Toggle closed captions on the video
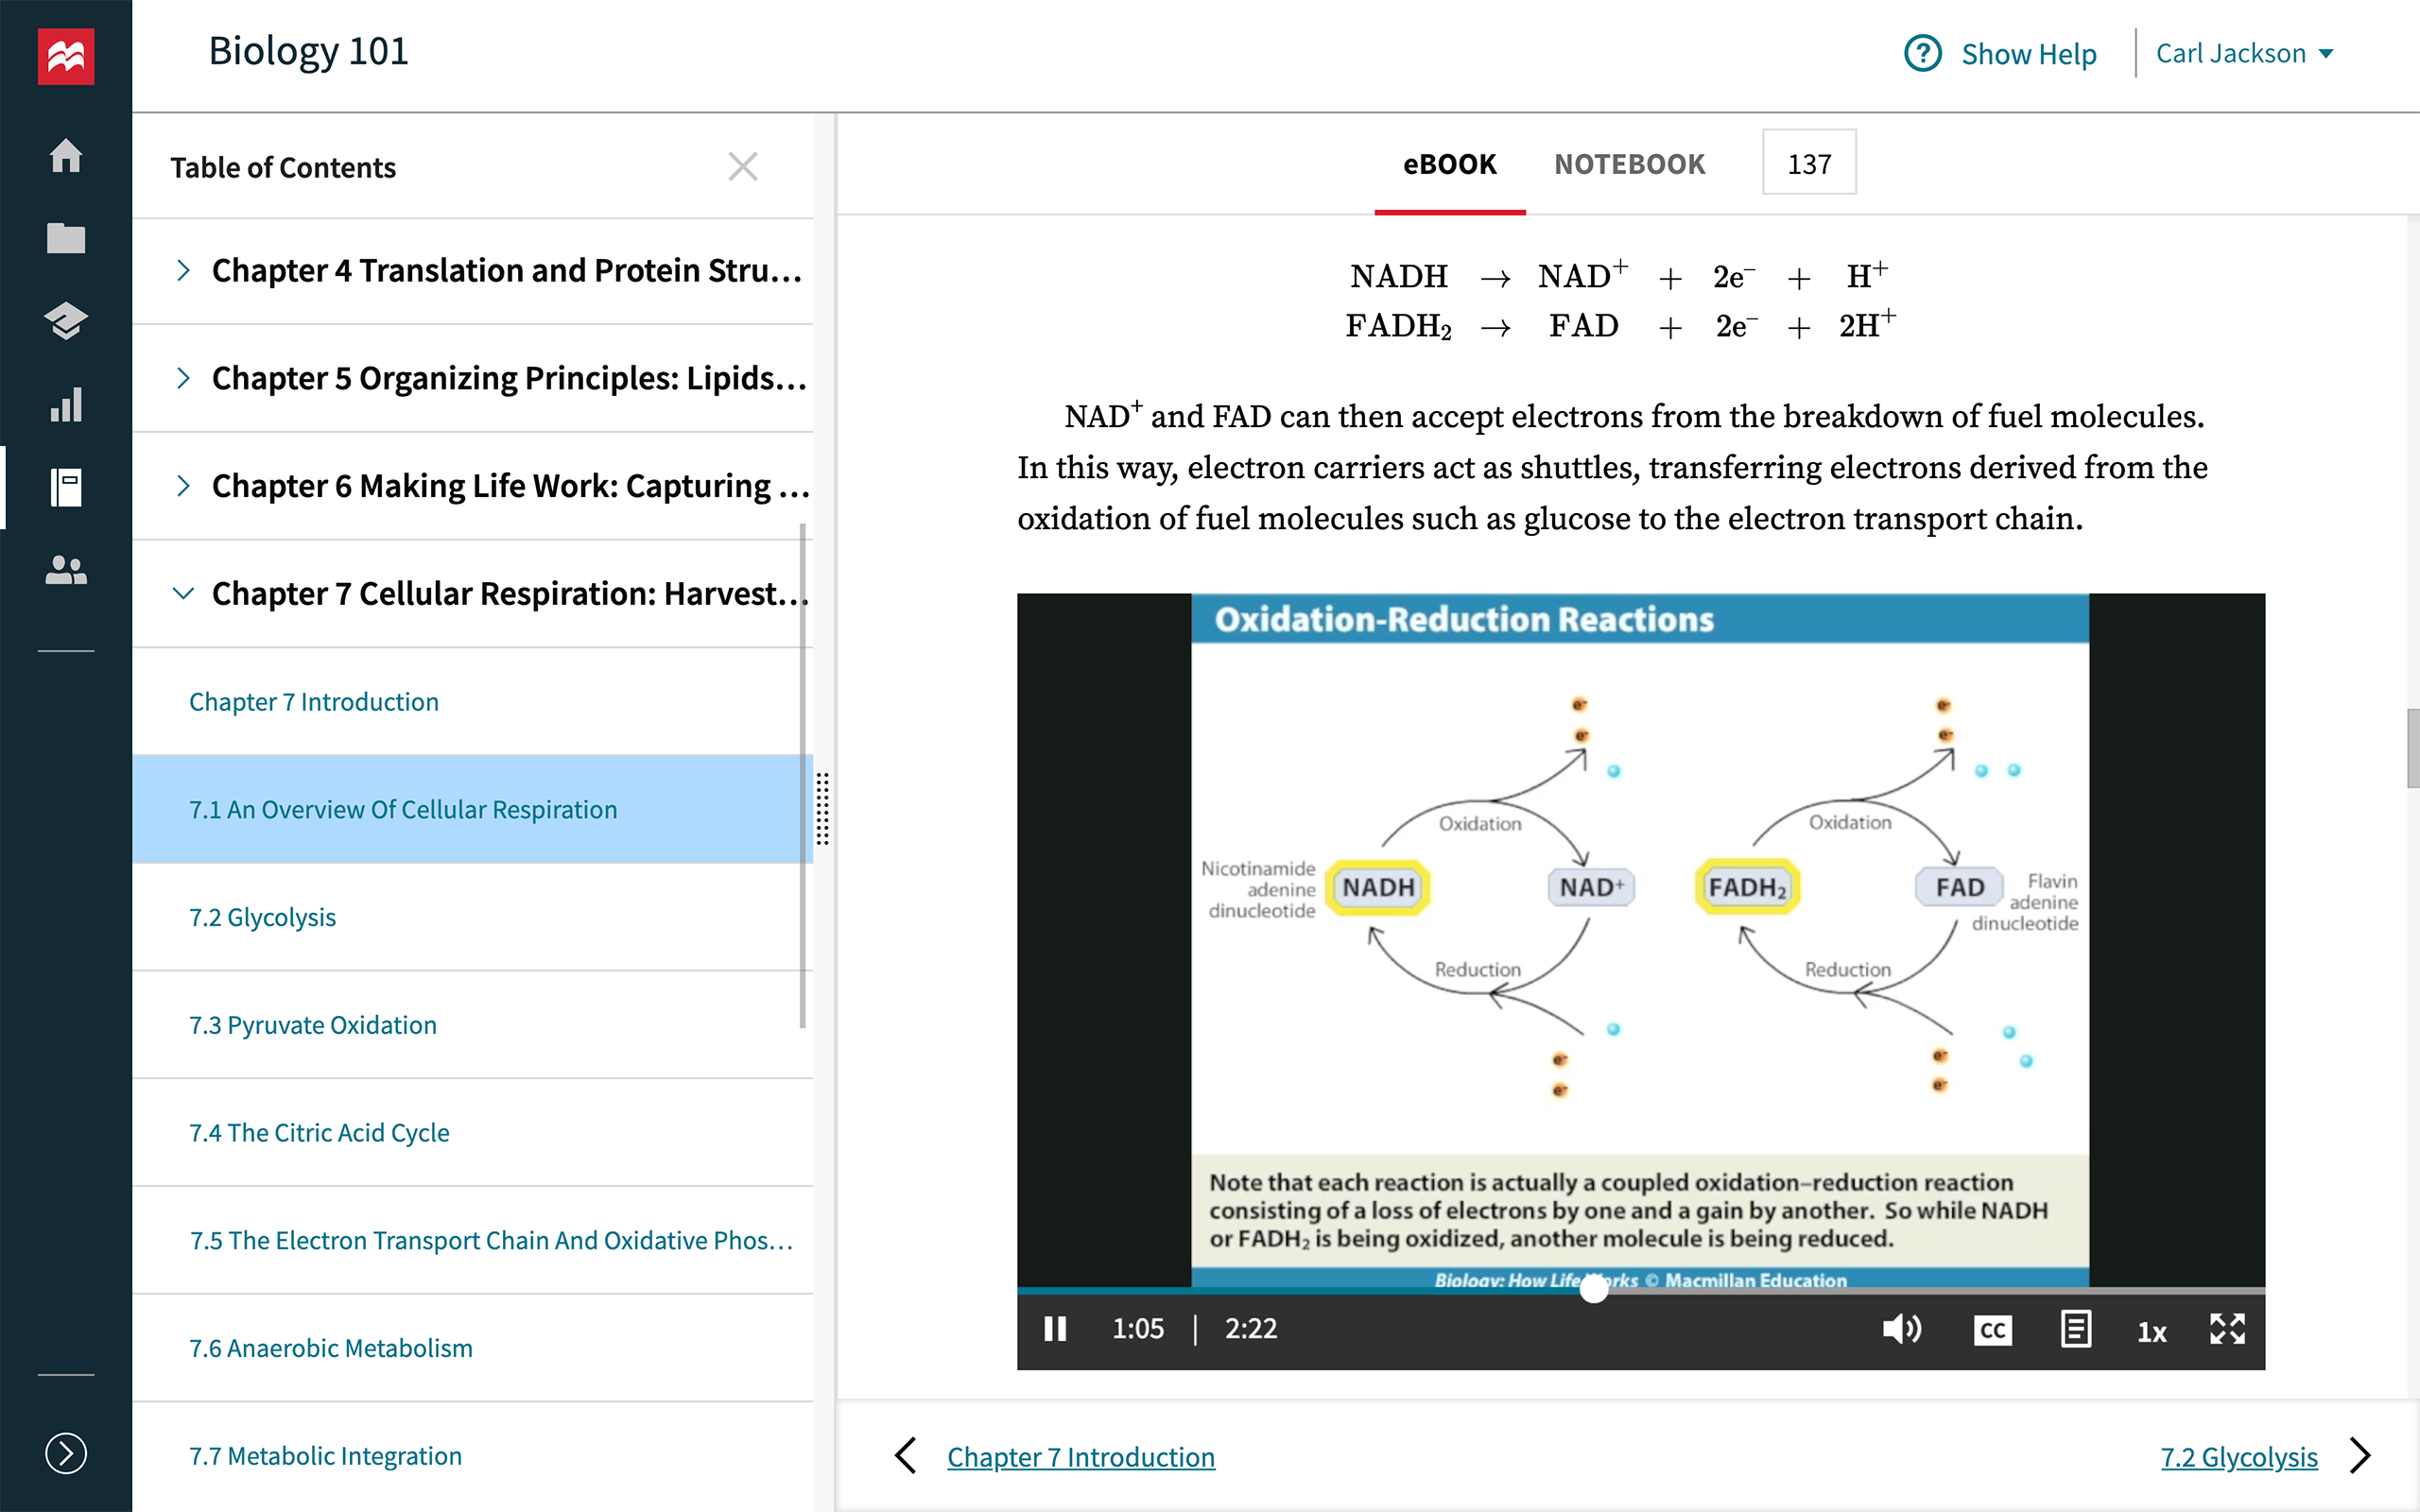The height and width of the screenshot is (1512, 2420). pyautogui.click(x=1992, y=1329)
